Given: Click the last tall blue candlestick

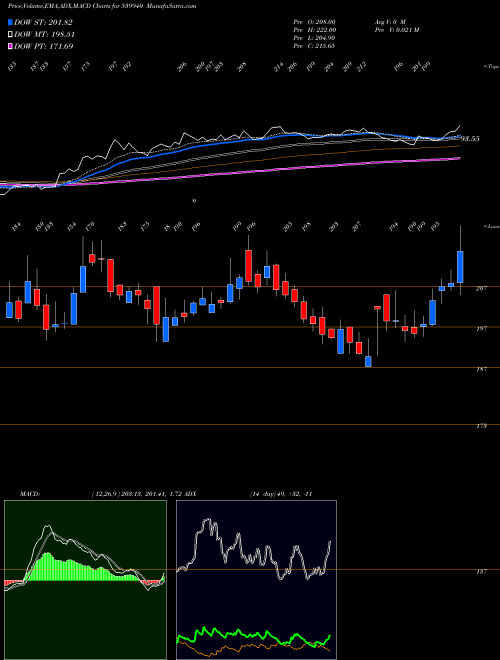Looking at the screenshot, I should tap(460, 267).
